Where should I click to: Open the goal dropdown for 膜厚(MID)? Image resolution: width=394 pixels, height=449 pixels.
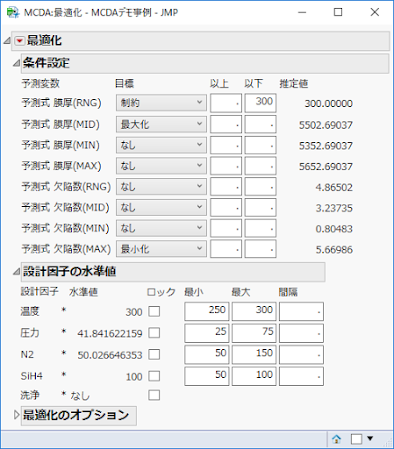[161, 124]
